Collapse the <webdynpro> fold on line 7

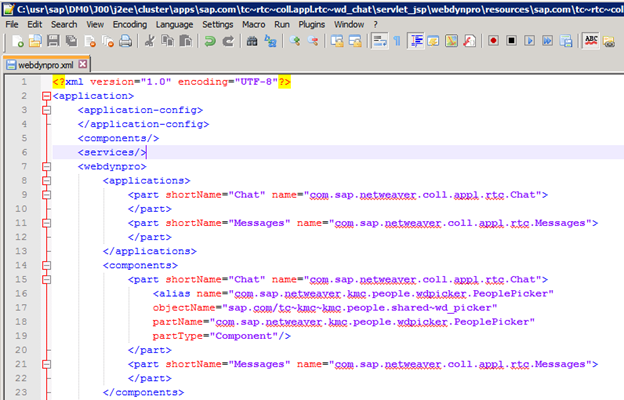[47, 167]
